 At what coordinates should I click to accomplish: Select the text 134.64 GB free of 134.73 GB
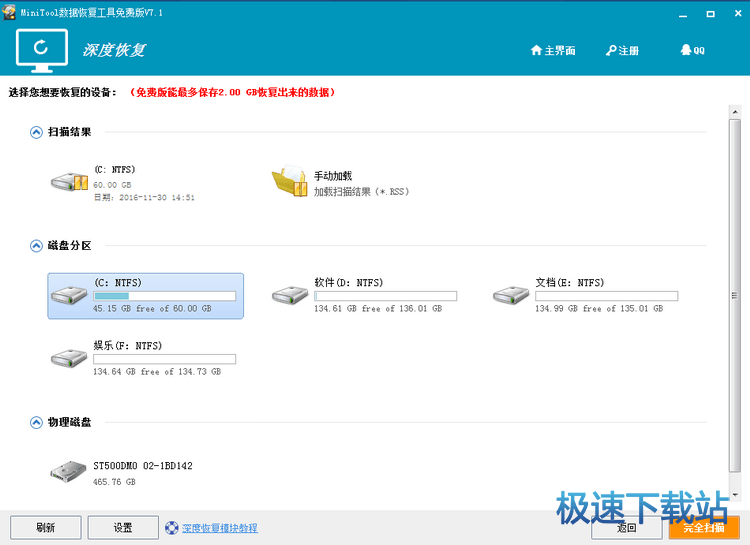click(157, 372)
